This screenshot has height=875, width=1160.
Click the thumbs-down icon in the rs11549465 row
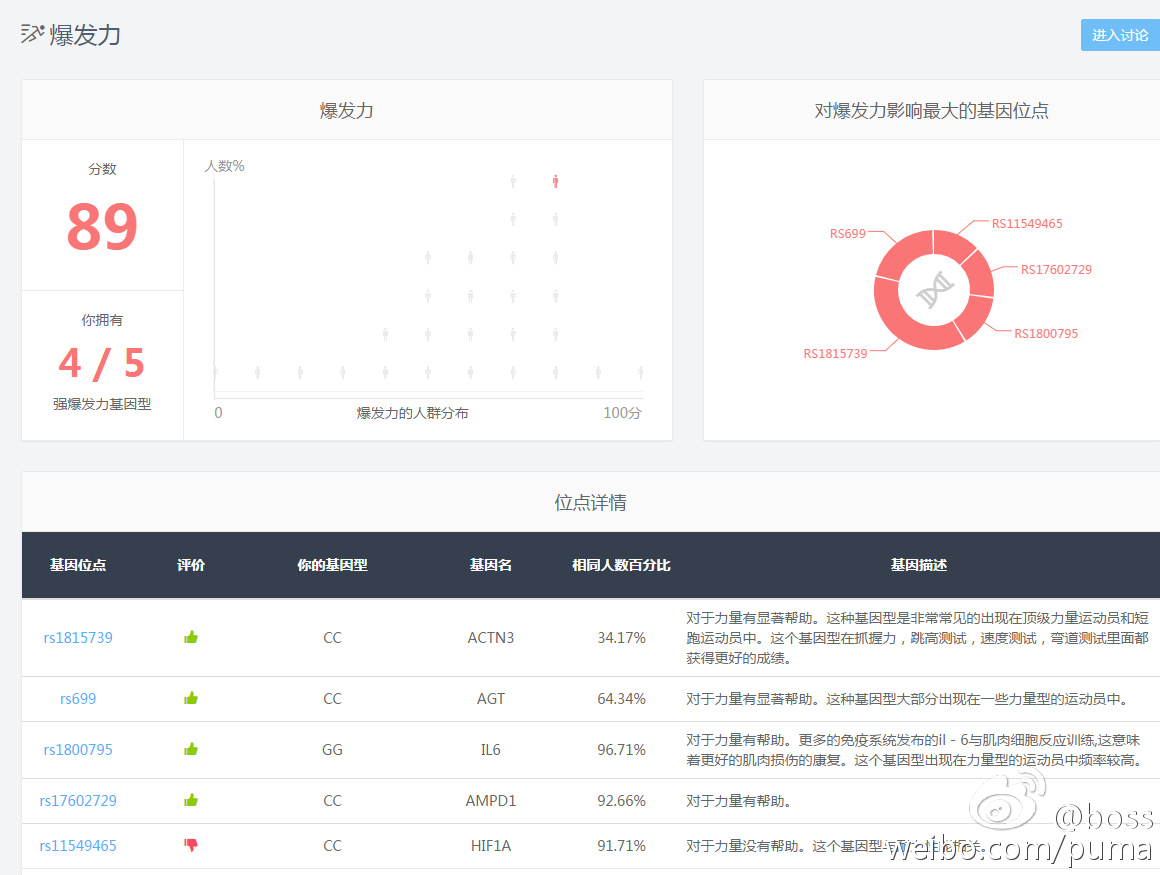point(191,845)
